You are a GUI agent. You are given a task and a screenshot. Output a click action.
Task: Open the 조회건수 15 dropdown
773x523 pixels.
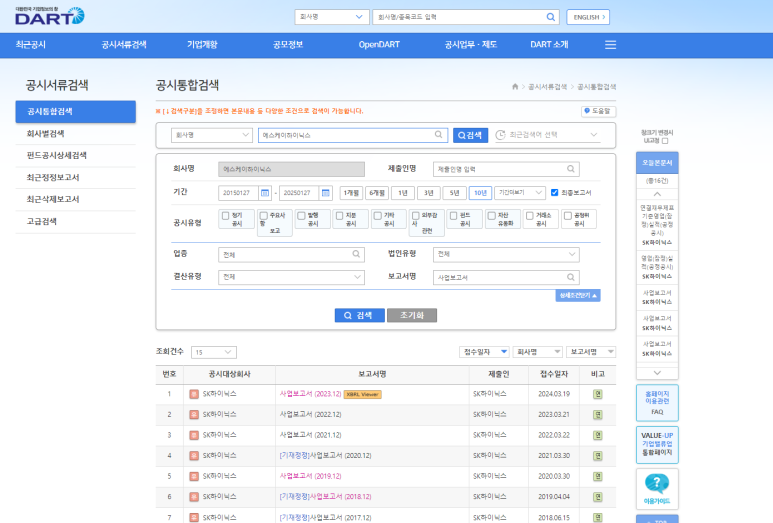coord(214,352)
